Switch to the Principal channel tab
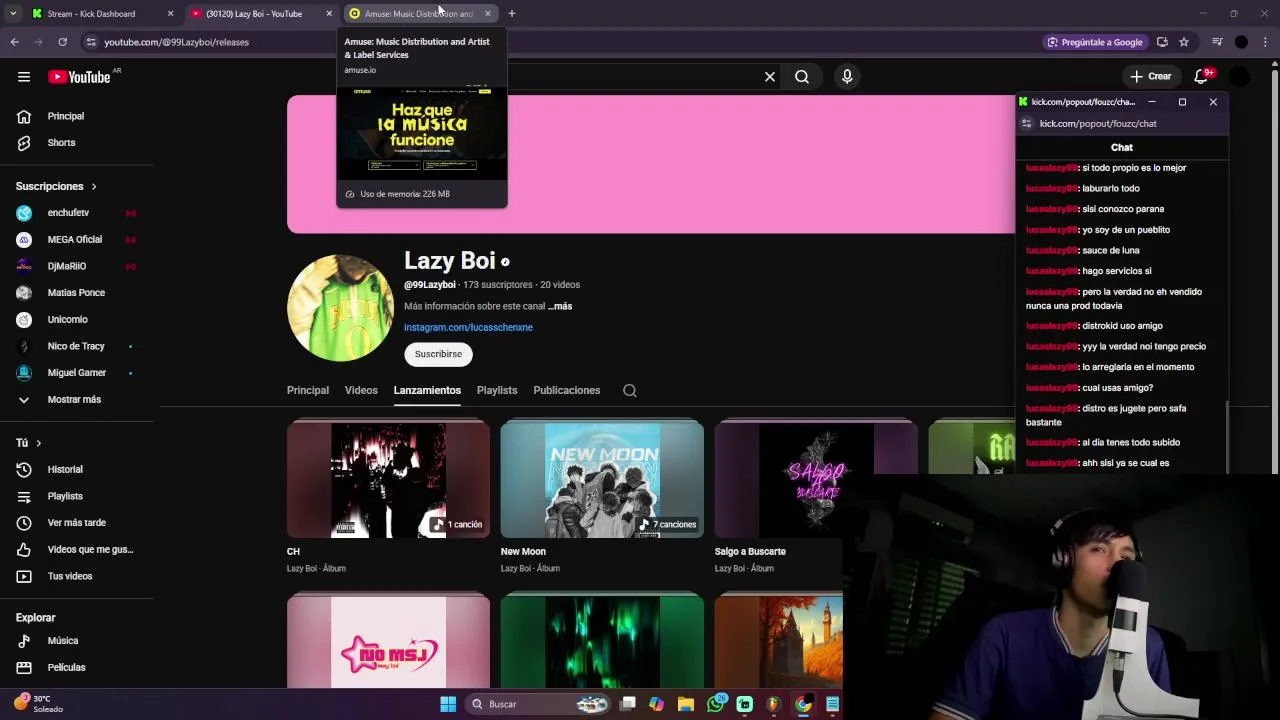Image resolution: width=1280 pixels, height=720 pixels. 308,390
